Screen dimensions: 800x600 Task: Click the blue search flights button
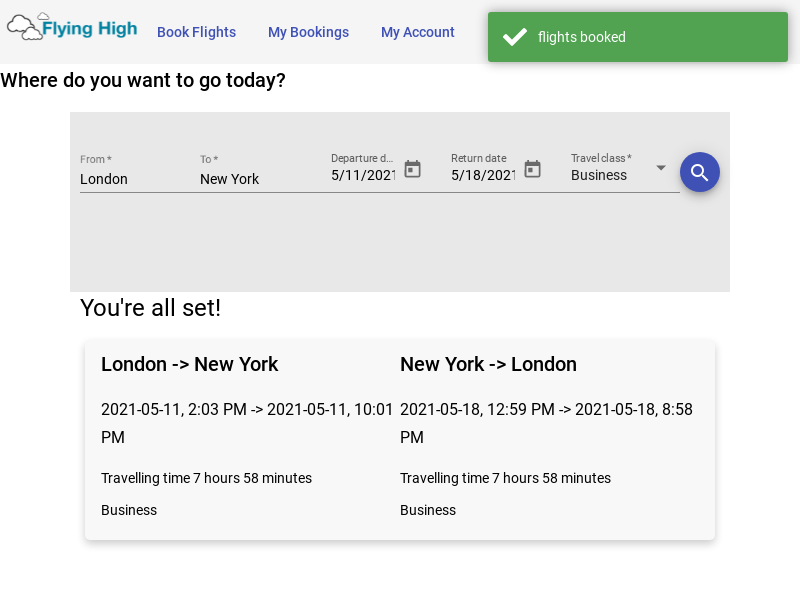[x=699, y=172]
